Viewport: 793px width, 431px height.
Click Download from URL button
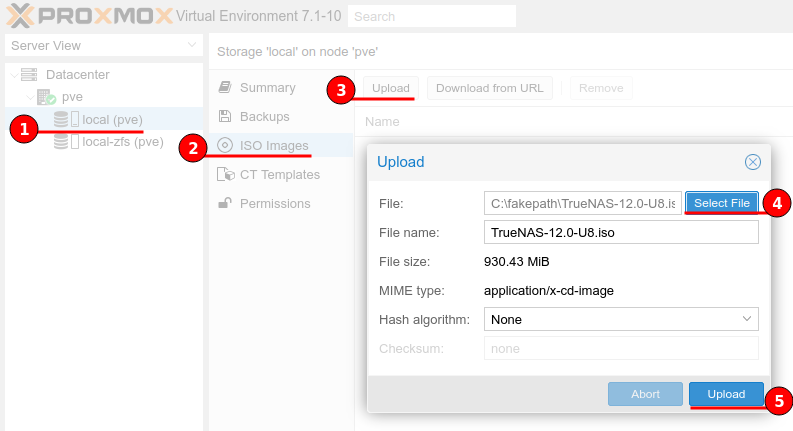(x=490, y=88)
